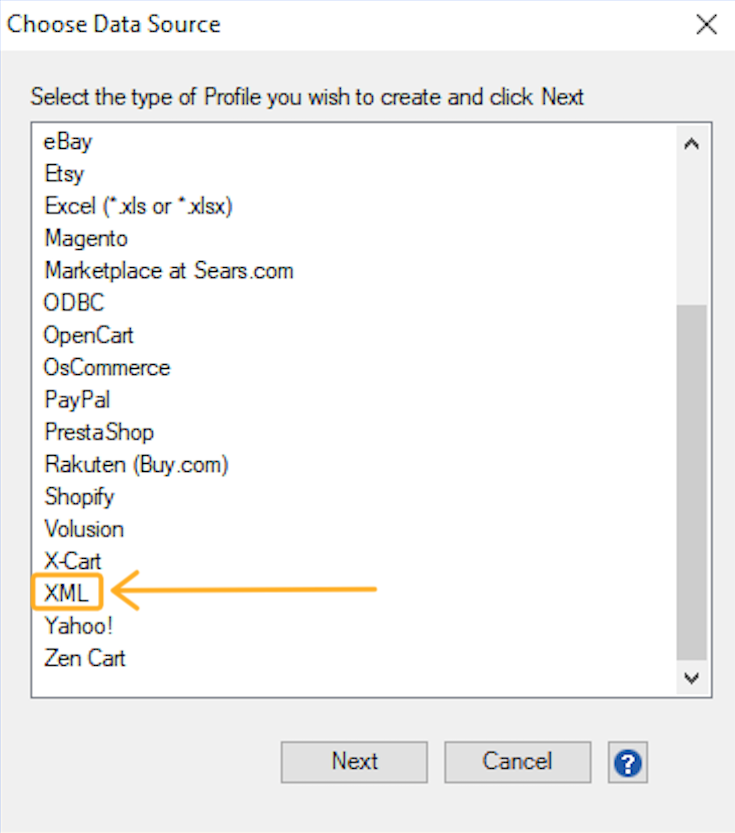
Task: Pick OpenCart from the list
Action: pos(89,335)
